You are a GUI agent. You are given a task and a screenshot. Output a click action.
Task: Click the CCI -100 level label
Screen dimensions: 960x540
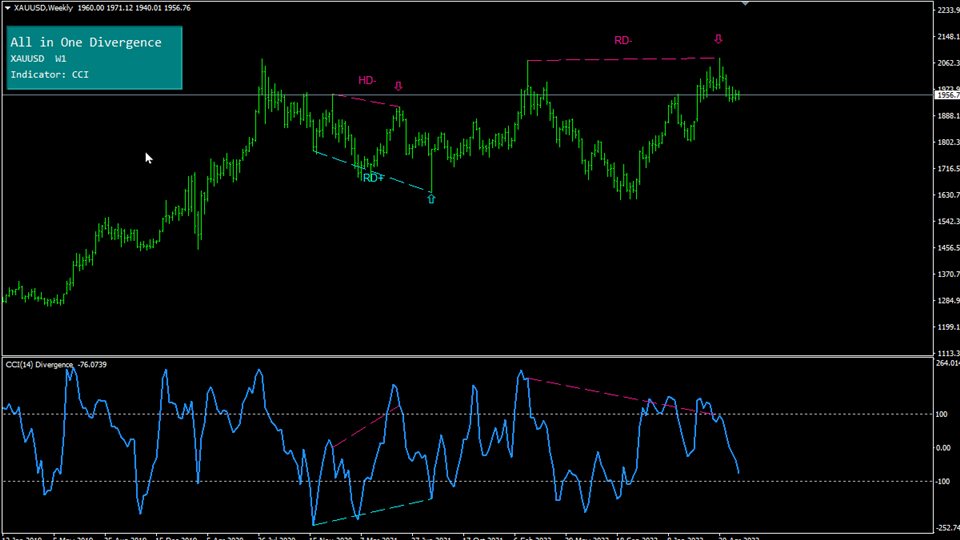tap(943, 482)
